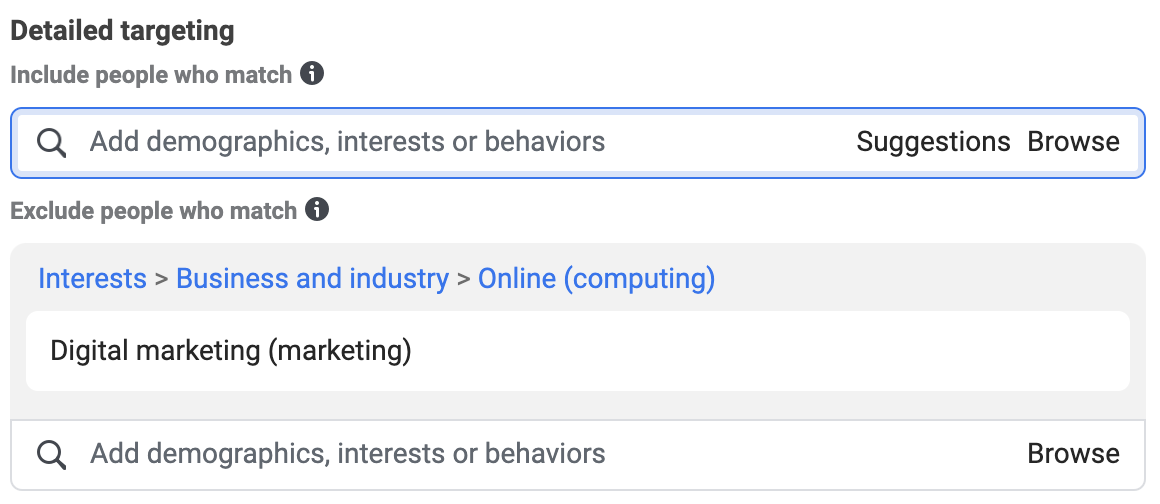Click the arrow separator before Online (computing)
1160x504 pixels.
coord(463,280)
